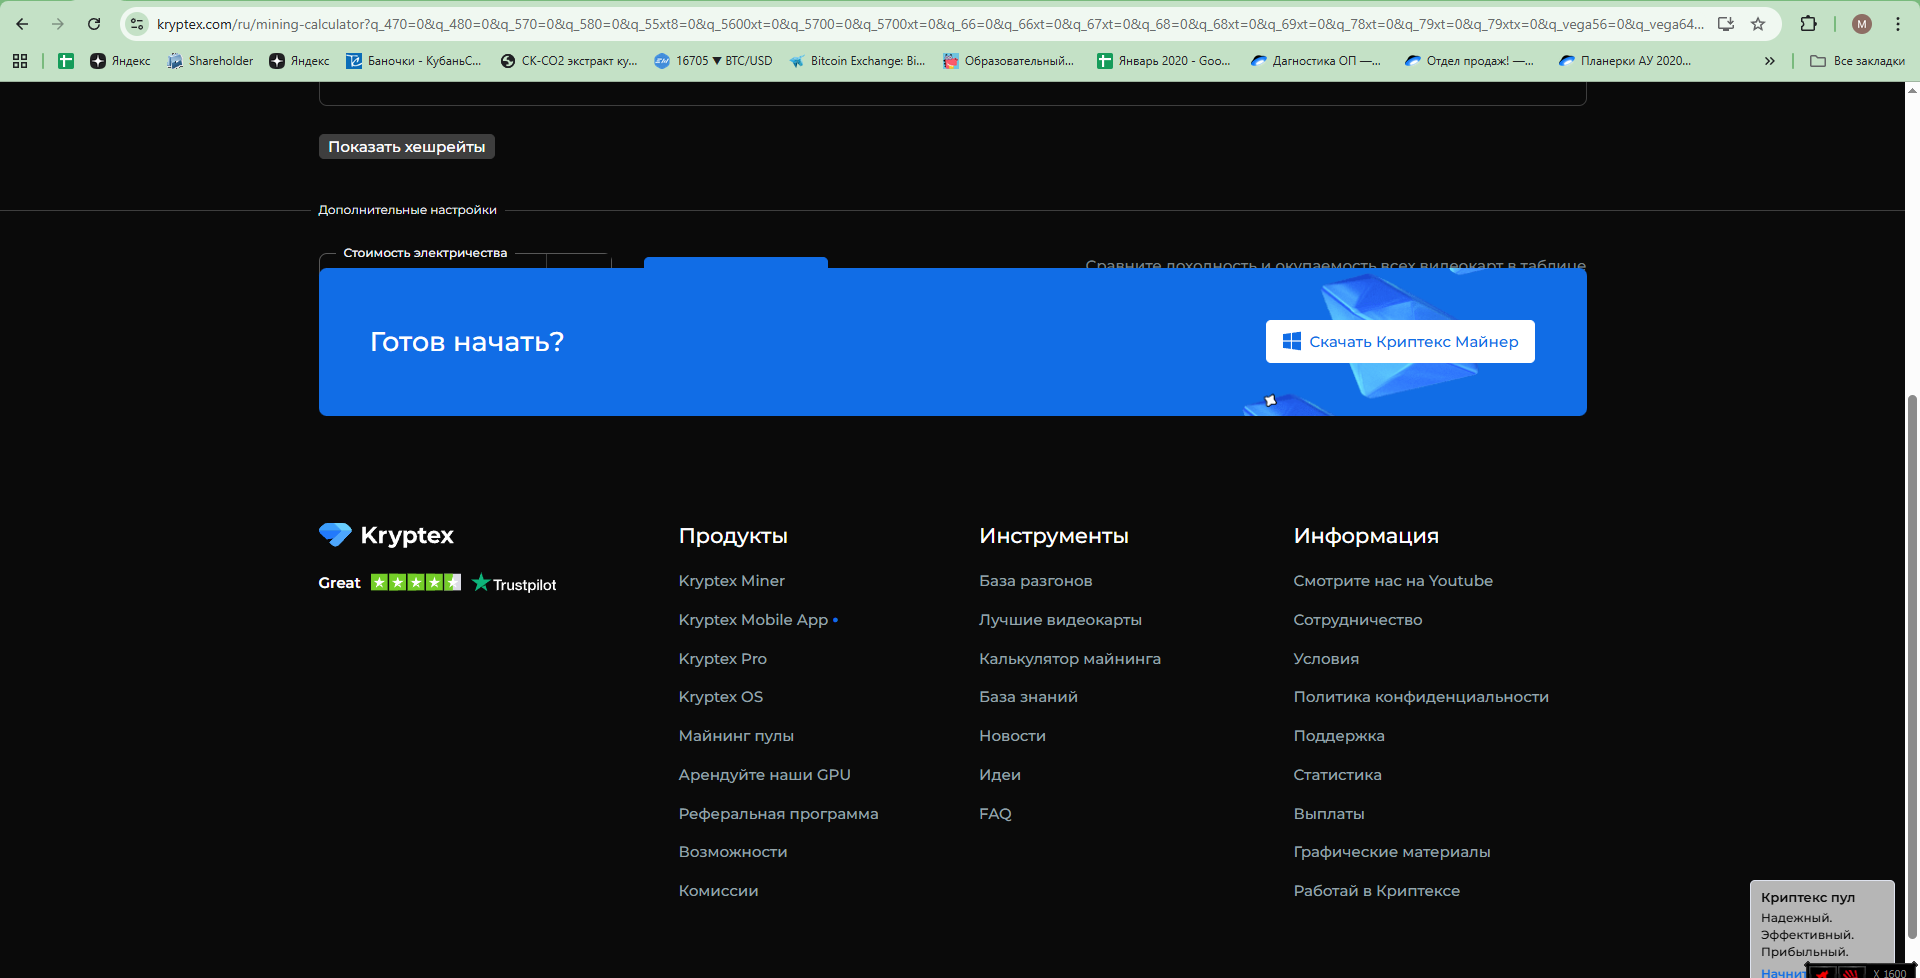Expand hidden bookmarks with double chevron
The width and height of the screenshot is (1920, 978).
(1769, 61)
